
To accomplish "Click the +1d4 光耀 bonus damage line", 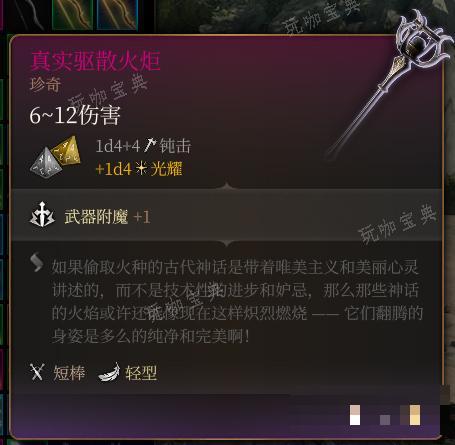I will [x=139, y=169].
